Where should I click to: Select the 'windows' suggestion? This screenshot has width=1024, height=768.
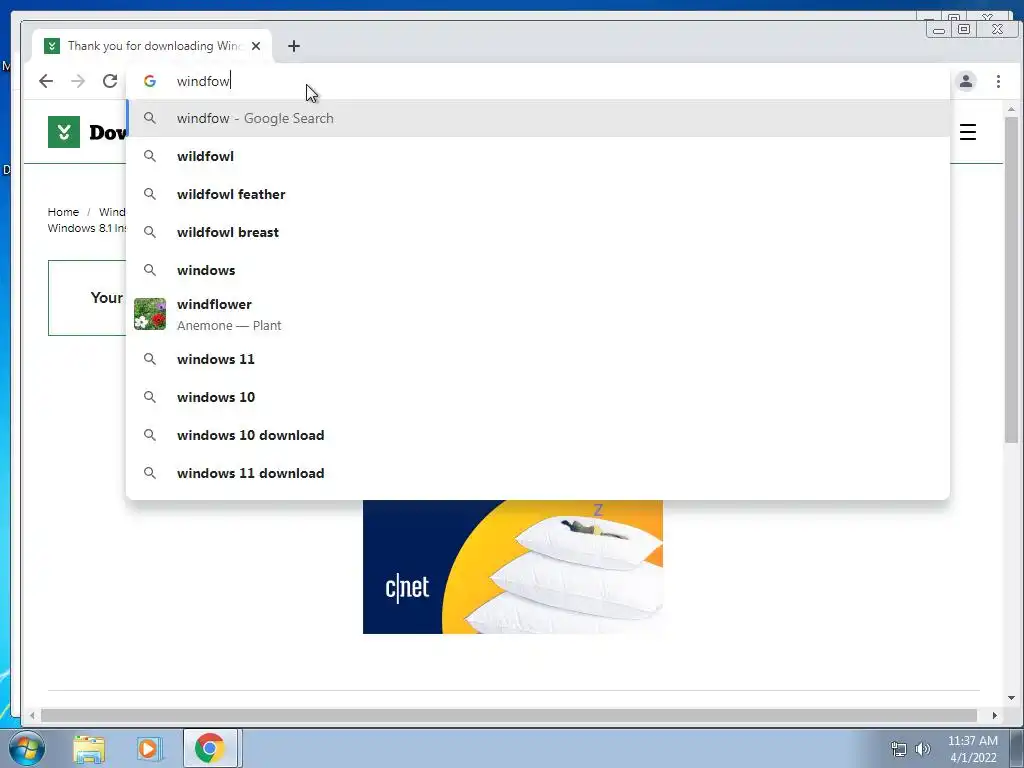click(538, 270)
